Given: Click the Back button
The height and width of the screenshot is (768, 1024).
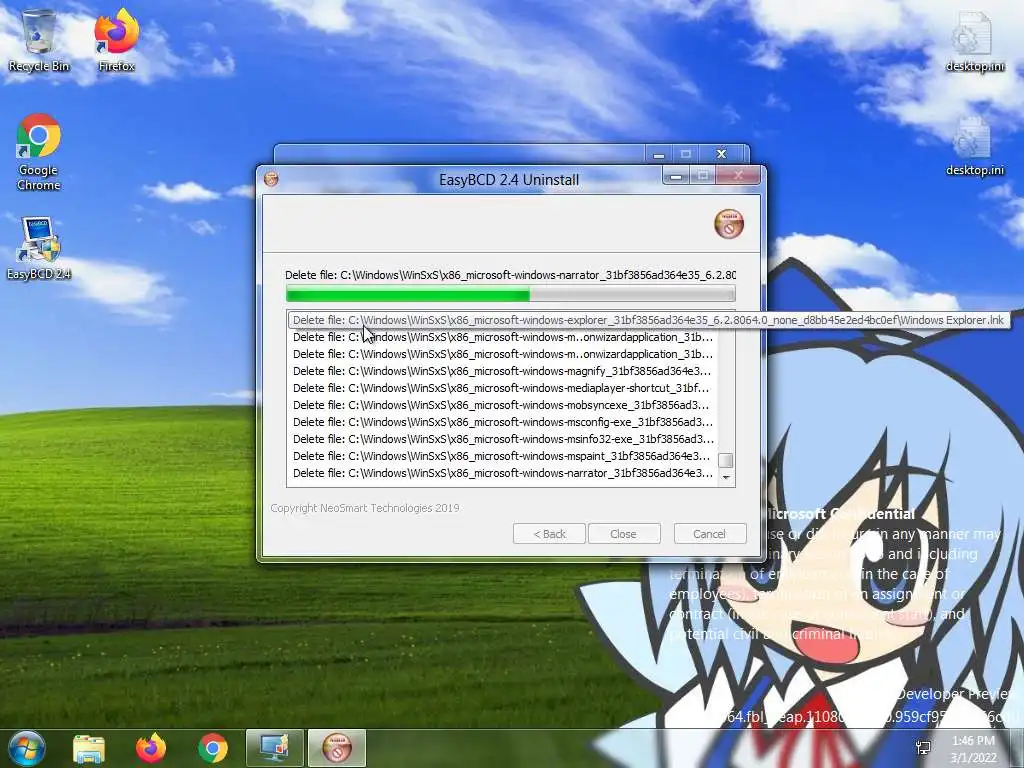Looking at the screenshot, I should pos(549,534).
